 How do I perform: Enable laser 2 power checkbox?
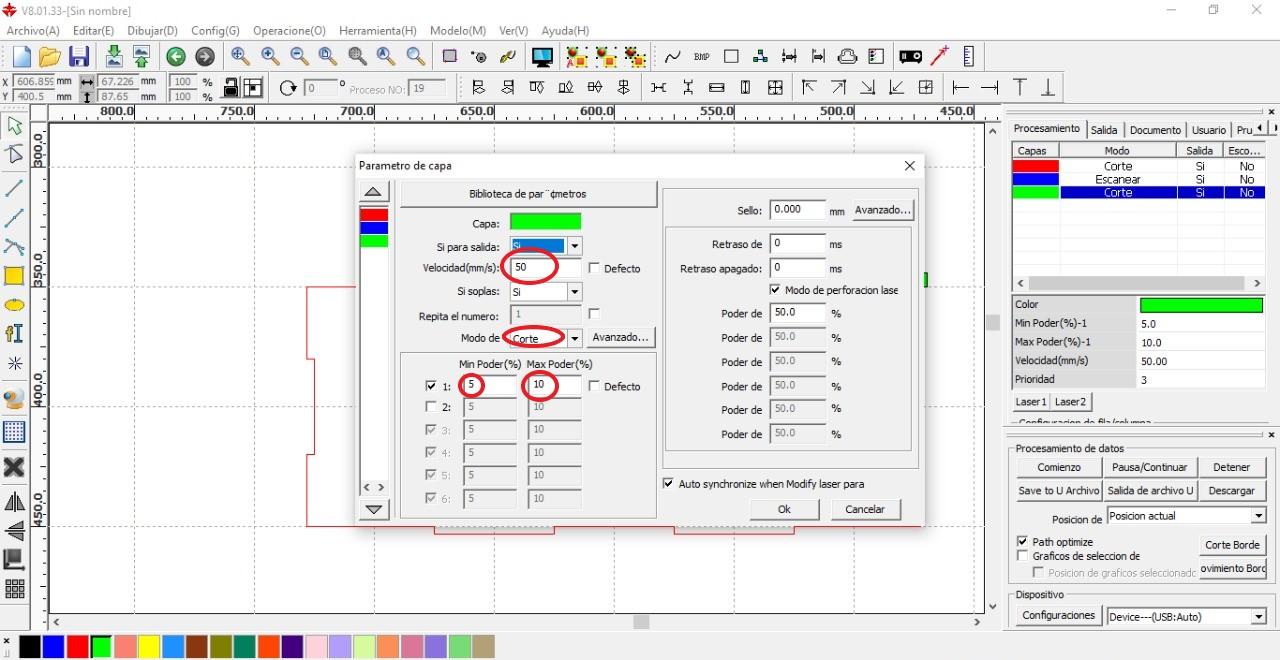(431, 407)
